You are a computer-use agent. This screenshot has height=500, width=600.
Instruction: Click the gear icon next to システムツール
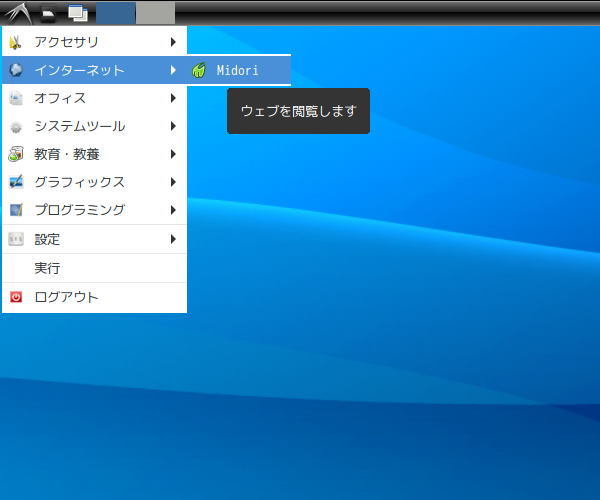tap(16, 126)
